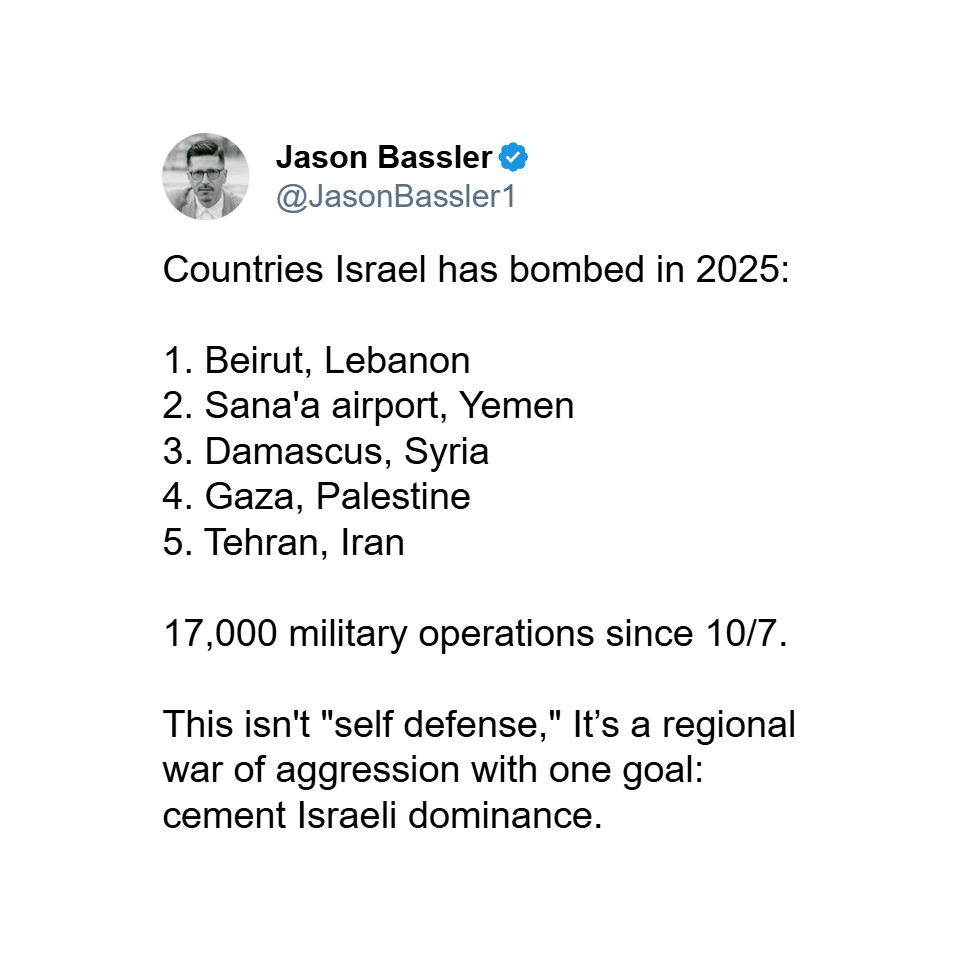The image size is (971, 971).
Task: Open the Jason Bassler display name
Action: 384,157
